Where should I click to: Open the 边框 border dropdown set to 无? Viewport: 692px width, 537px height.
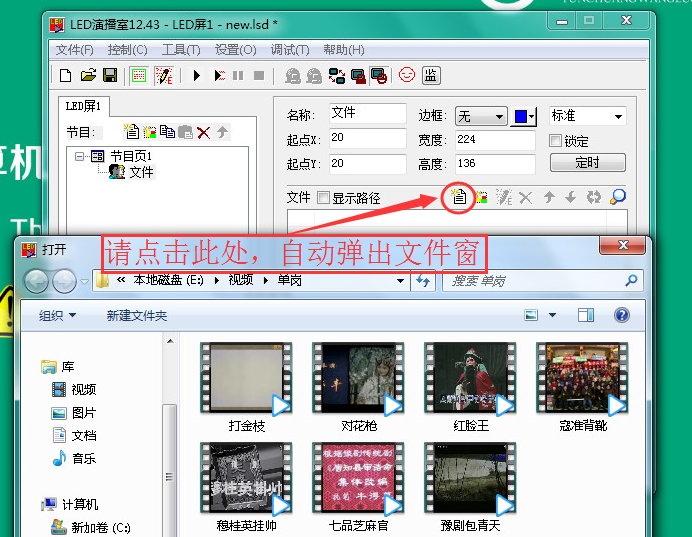(481, 116)
